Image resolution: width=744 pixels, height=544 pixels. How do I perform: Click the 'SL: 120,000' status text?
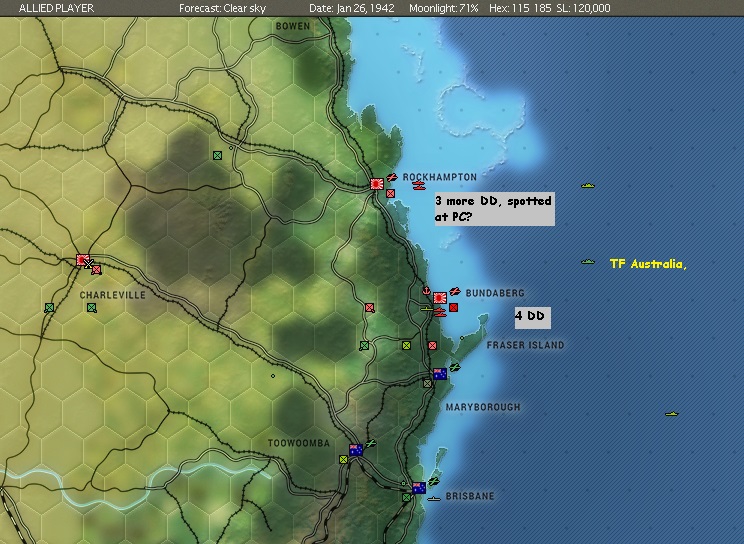pos(583,8)
